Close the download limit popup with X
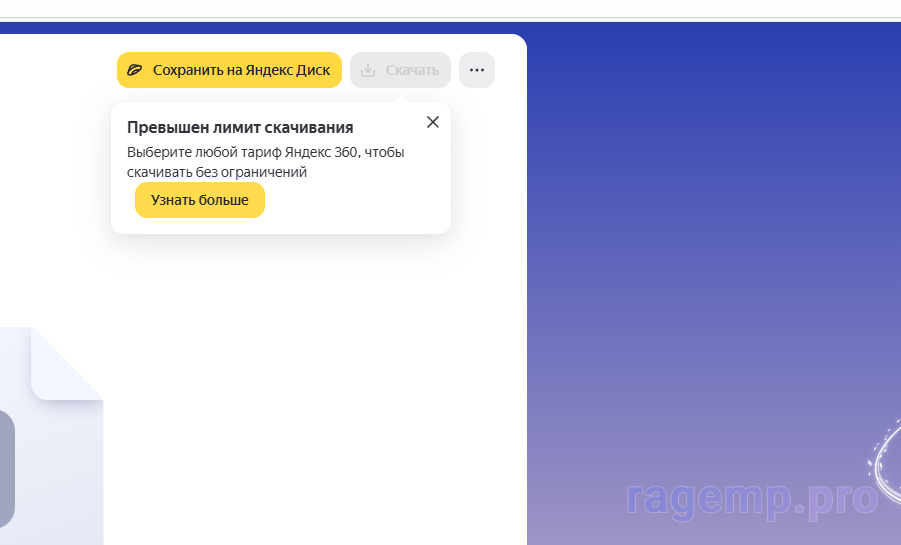This screenshot has width=901, height=545. tap(432, 122)
